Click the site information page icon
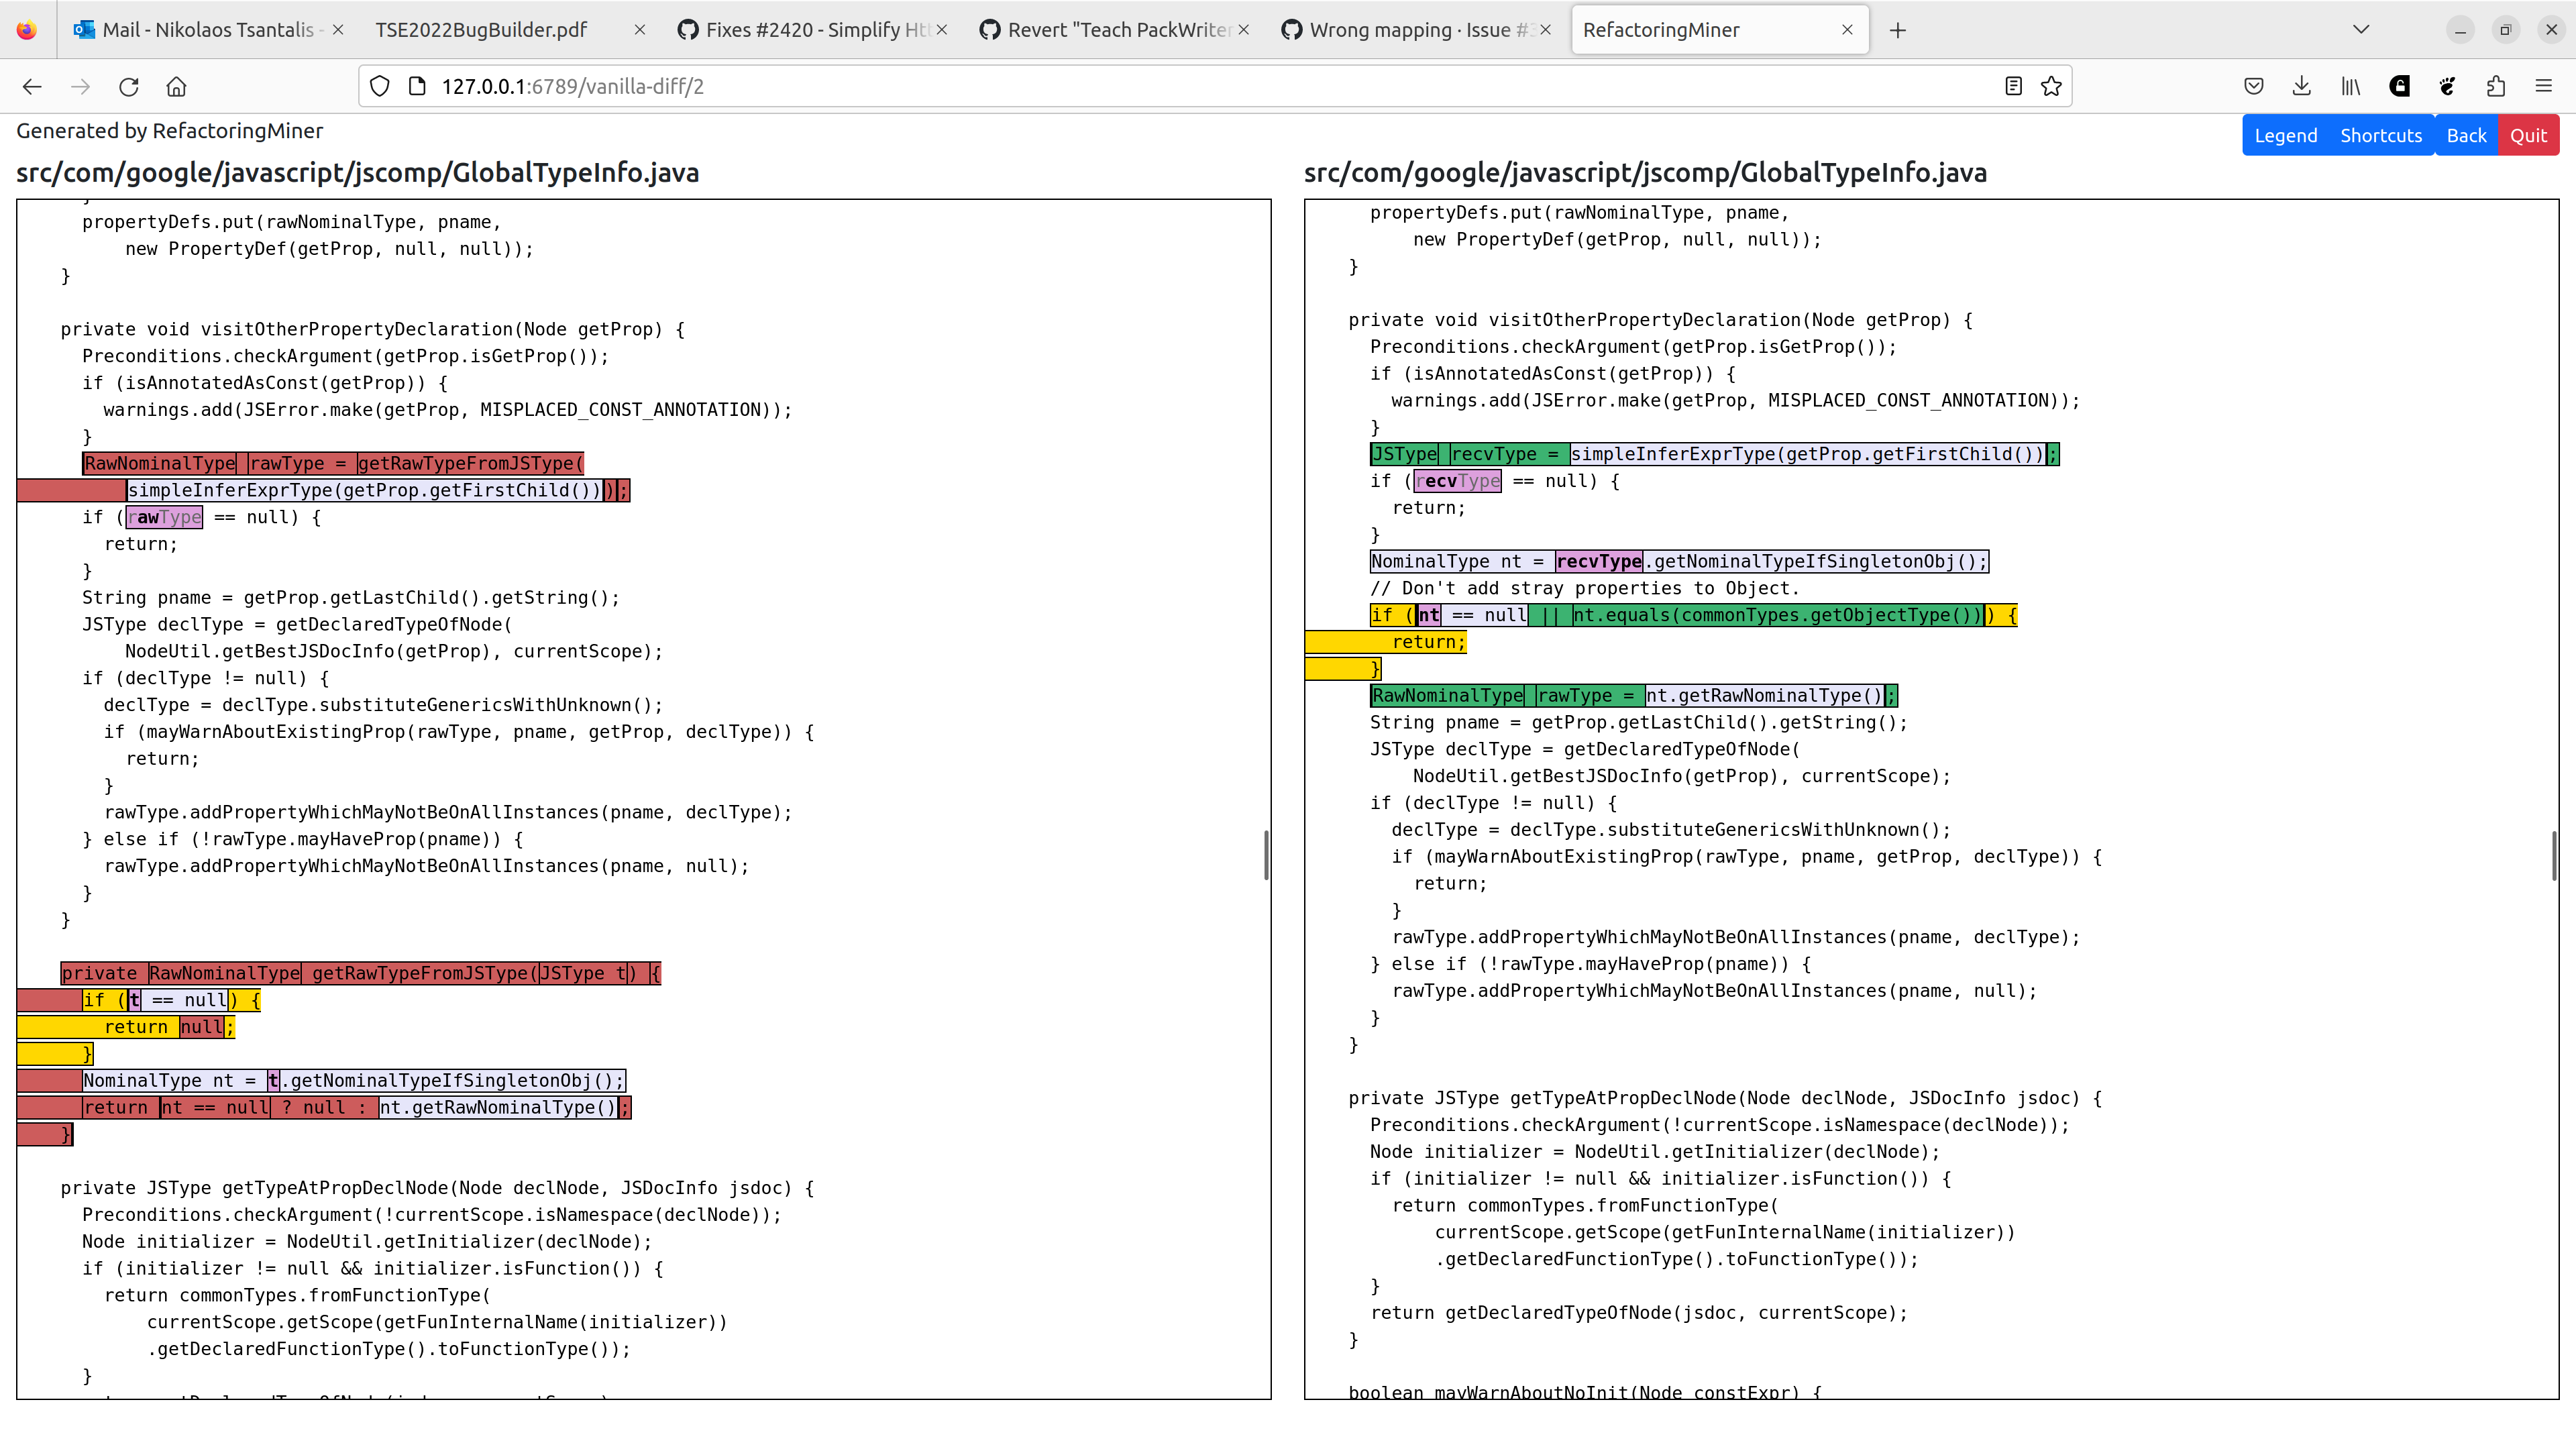Screen dimensions: 2576x1449 point(418,87)
